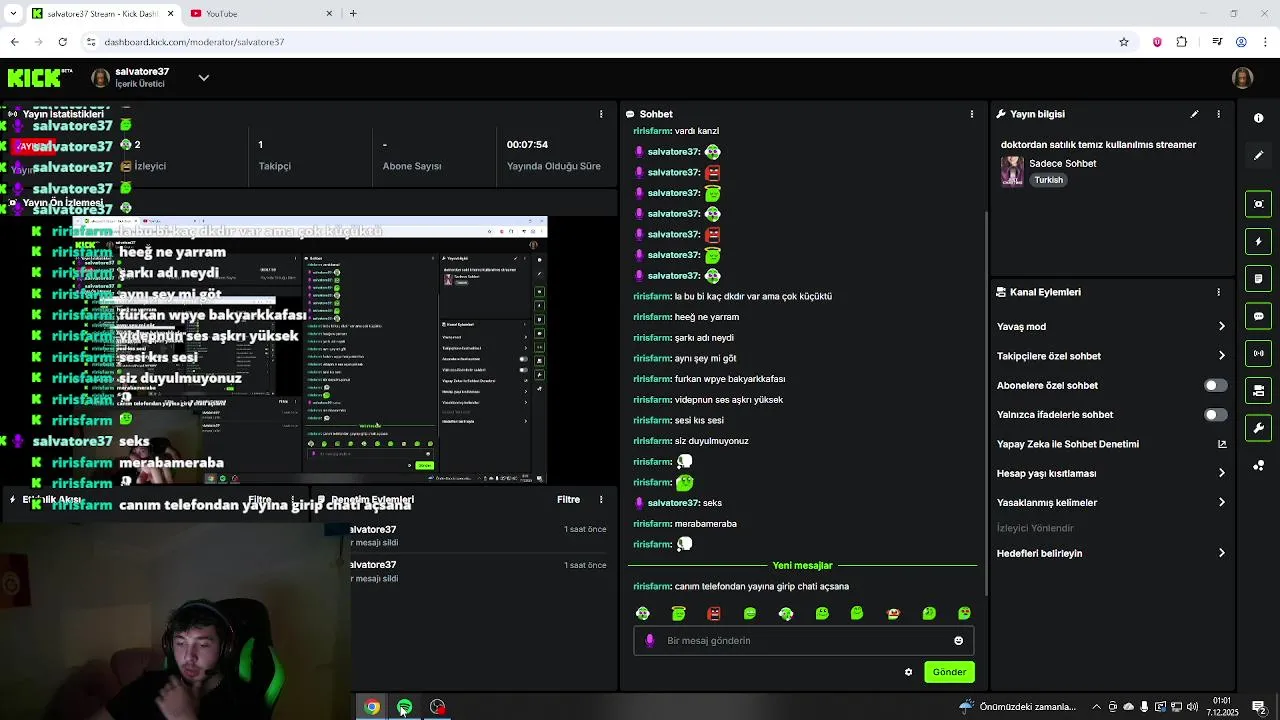This screenshot has width=1280, height=720.
Task: Click the first white-headed emote in the quick bar
Action: (x=643, y=613)
